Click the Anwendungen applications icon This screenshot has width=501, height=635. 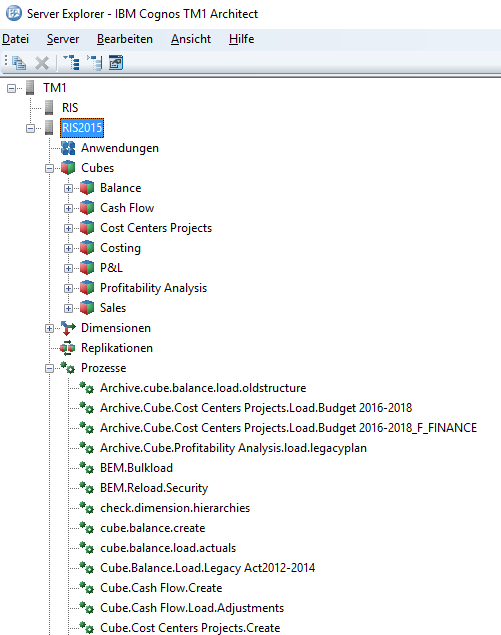coord(68,148)
